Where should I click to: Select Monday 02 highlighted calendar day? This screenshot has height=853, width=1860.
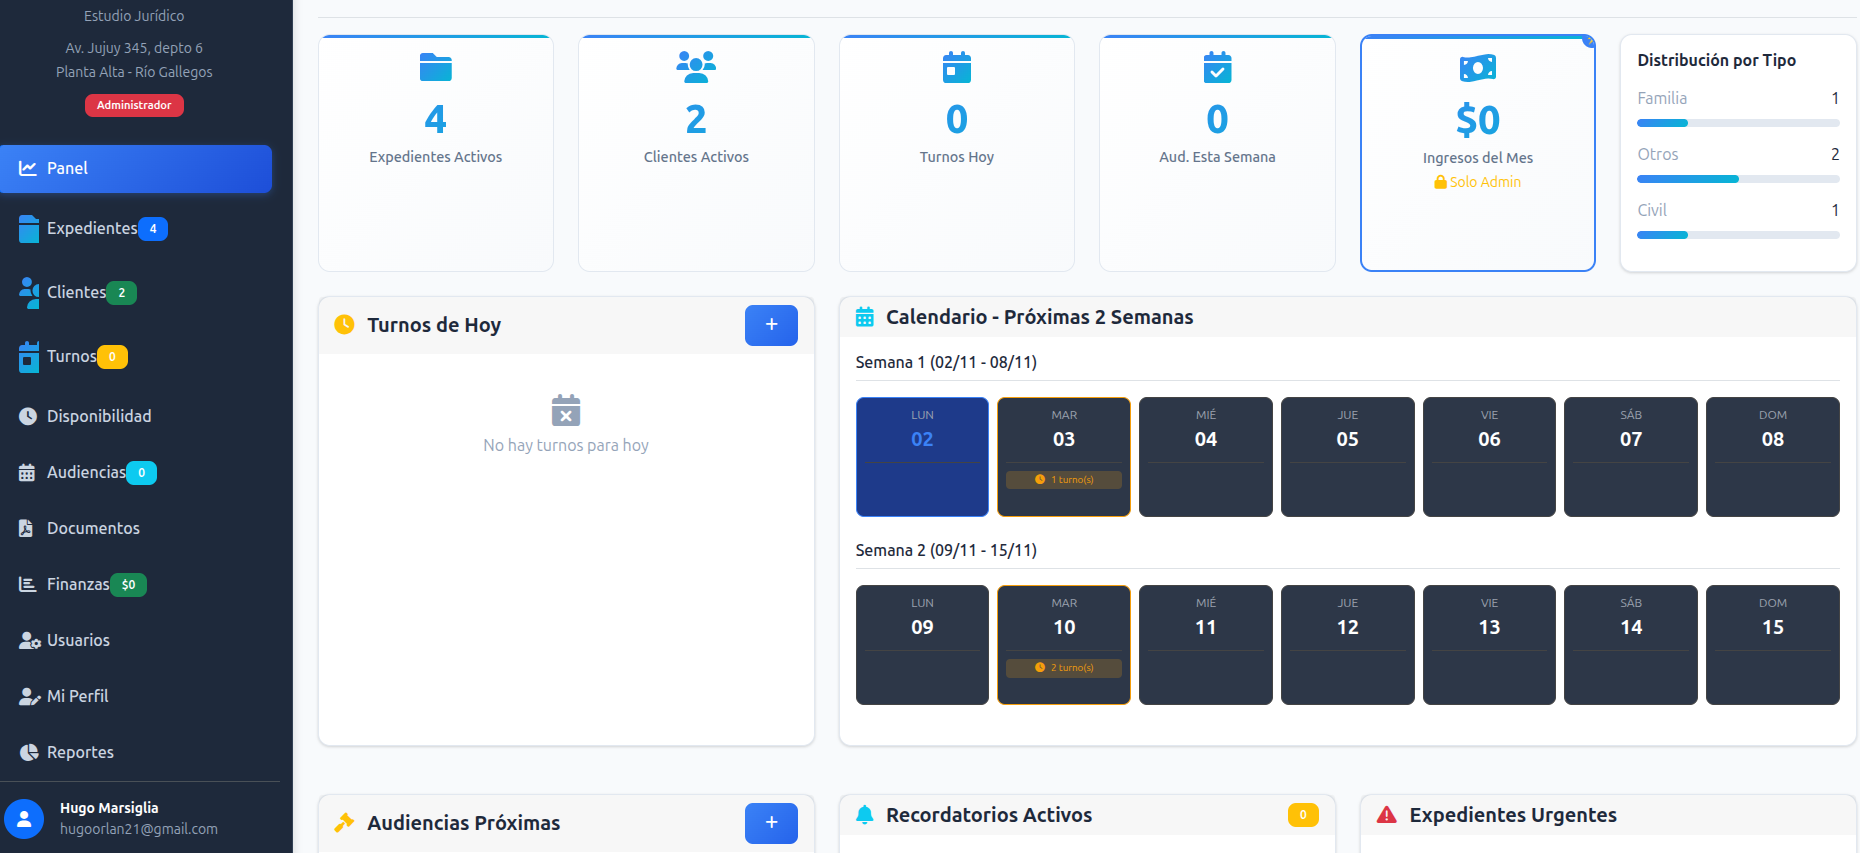pyautogui.click(x=922, y=457)
